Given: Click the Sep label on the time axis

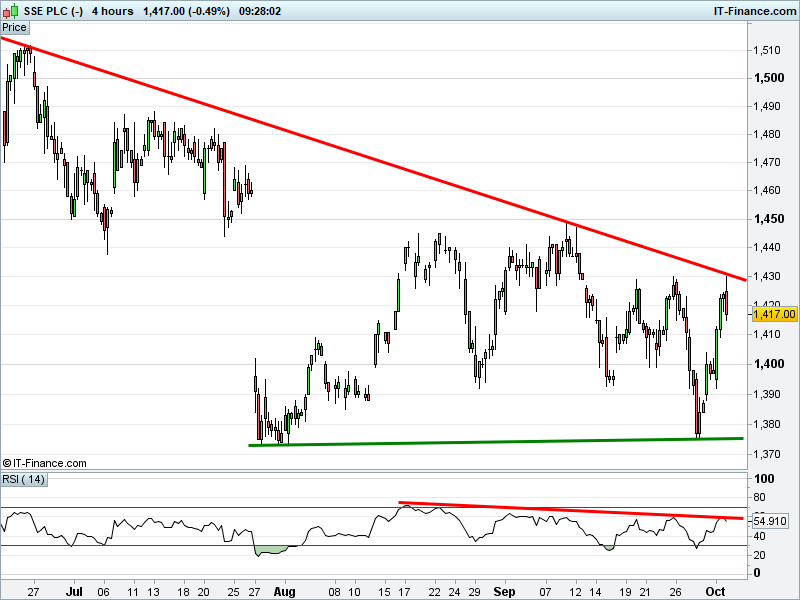Looking at the screenshot, I should (504, 591).
